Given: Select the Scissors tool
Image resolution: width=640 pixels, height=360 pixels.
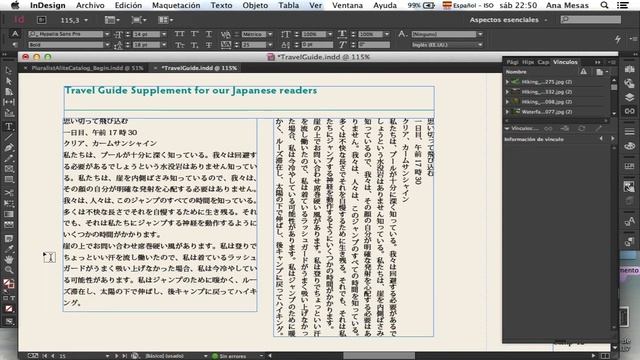Looking at the screenshot, I should (9, 192).
